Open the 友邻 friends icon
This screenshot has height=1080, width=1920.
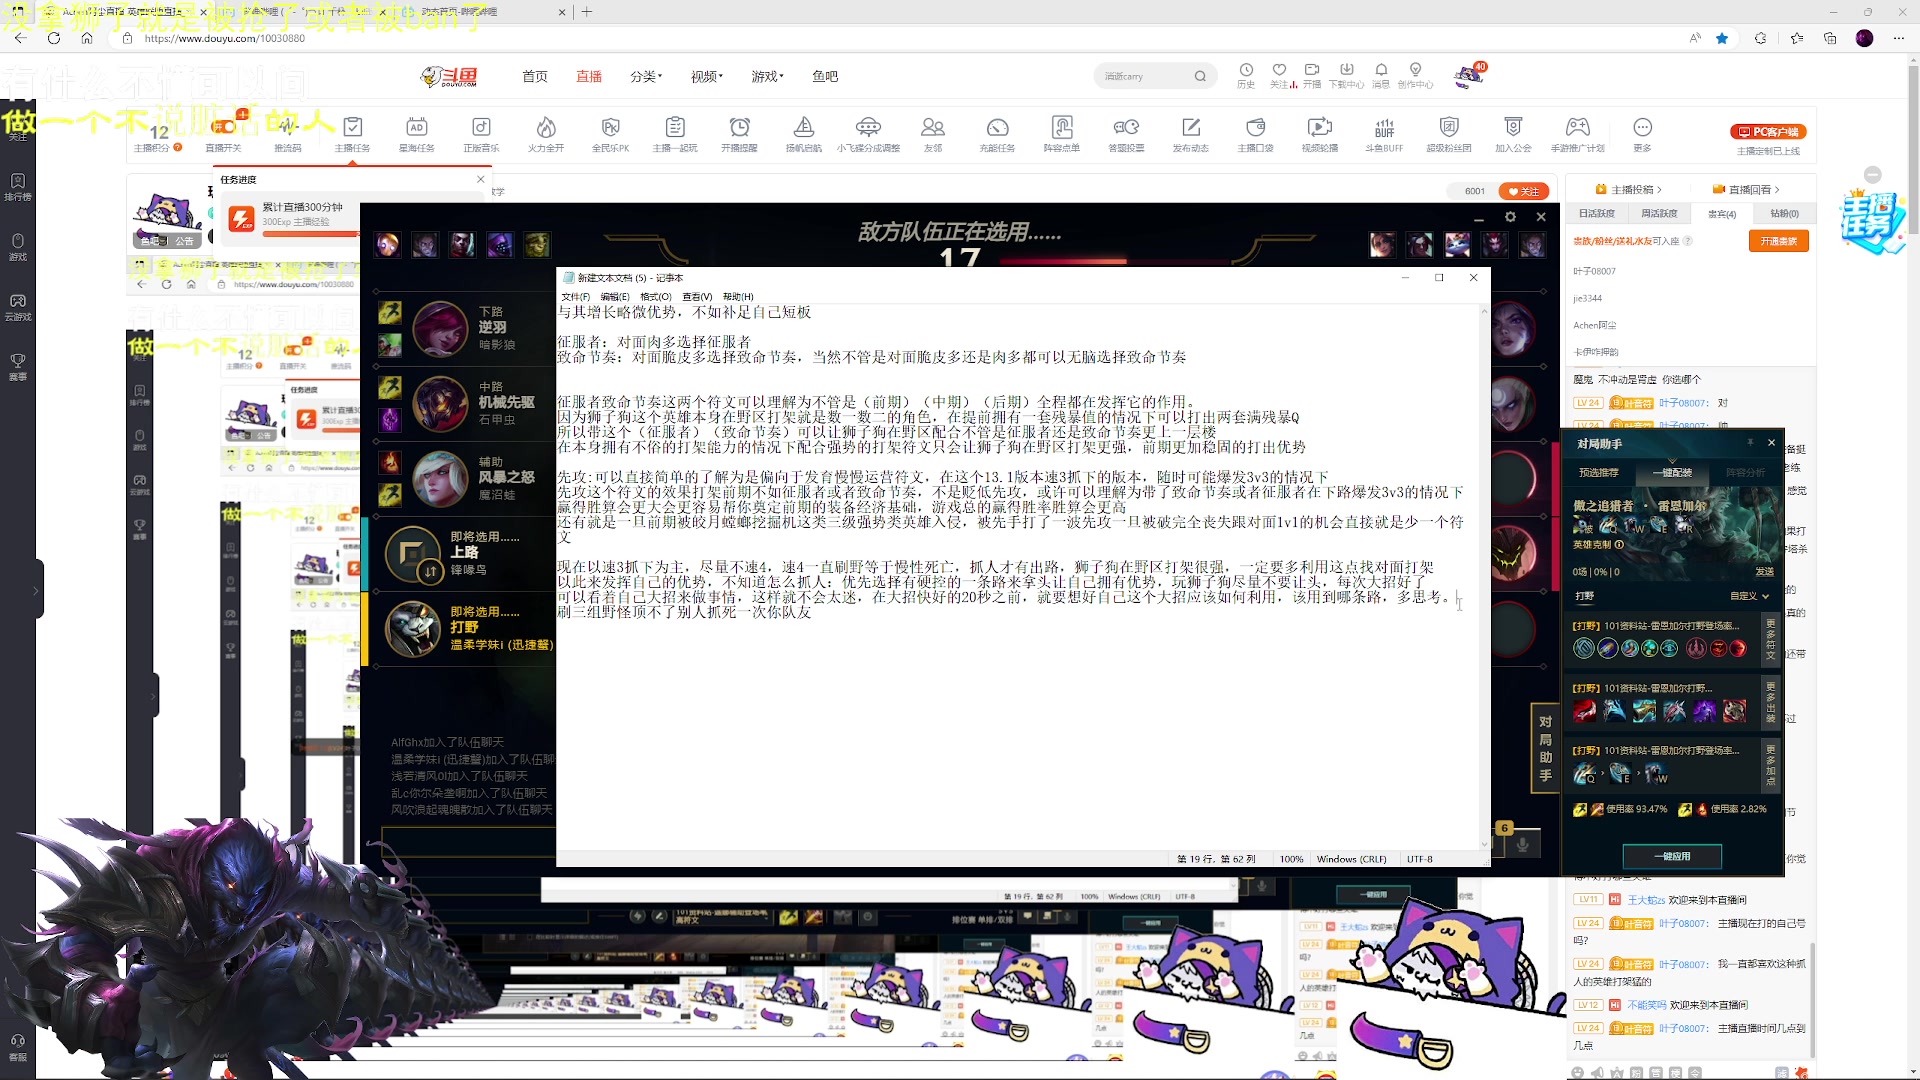pyautogui.click(x=933, y=133)
